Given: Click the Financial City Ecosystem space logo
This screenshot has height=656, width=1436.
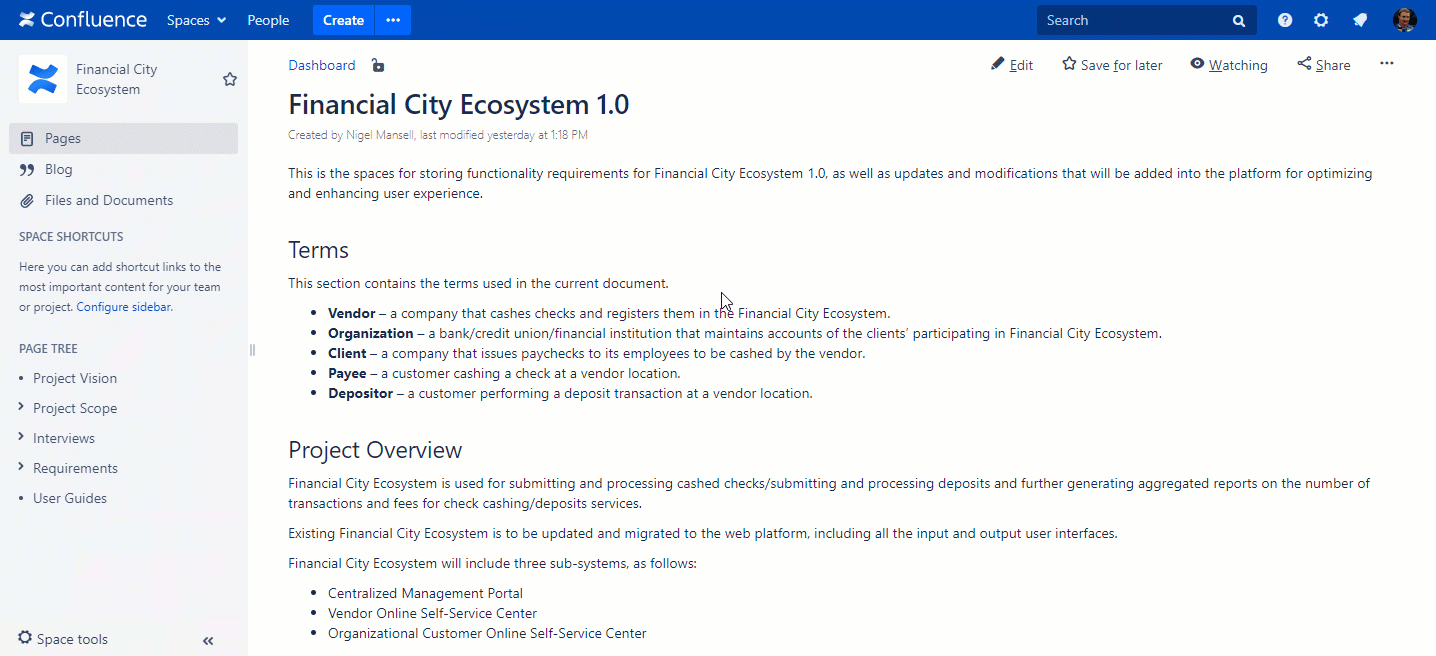Looking at the screenshot, I should (43, 79).
